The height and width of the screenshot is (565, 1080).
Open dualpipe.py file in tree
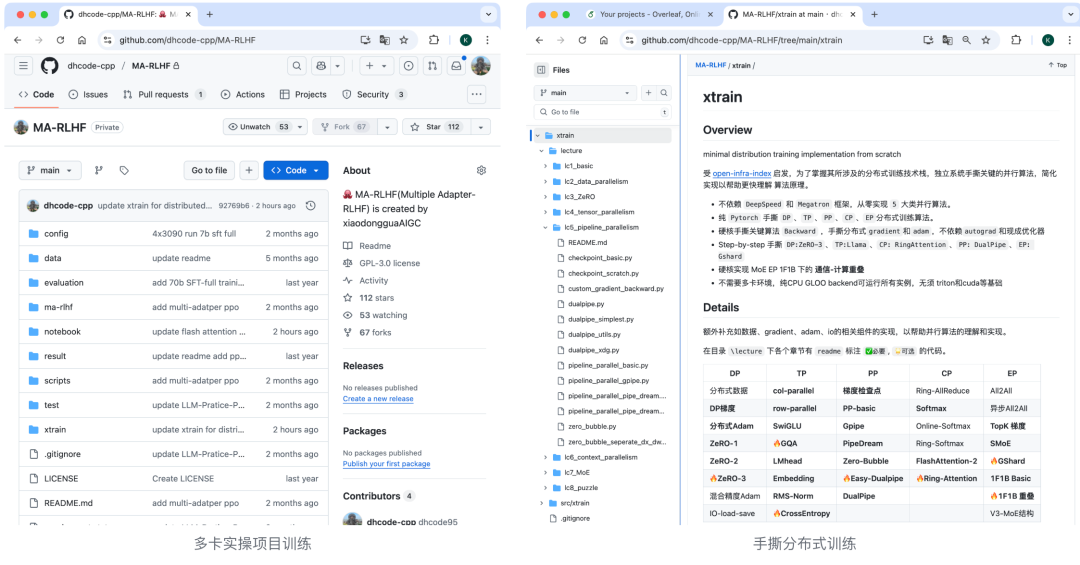(x=585, y=304)
